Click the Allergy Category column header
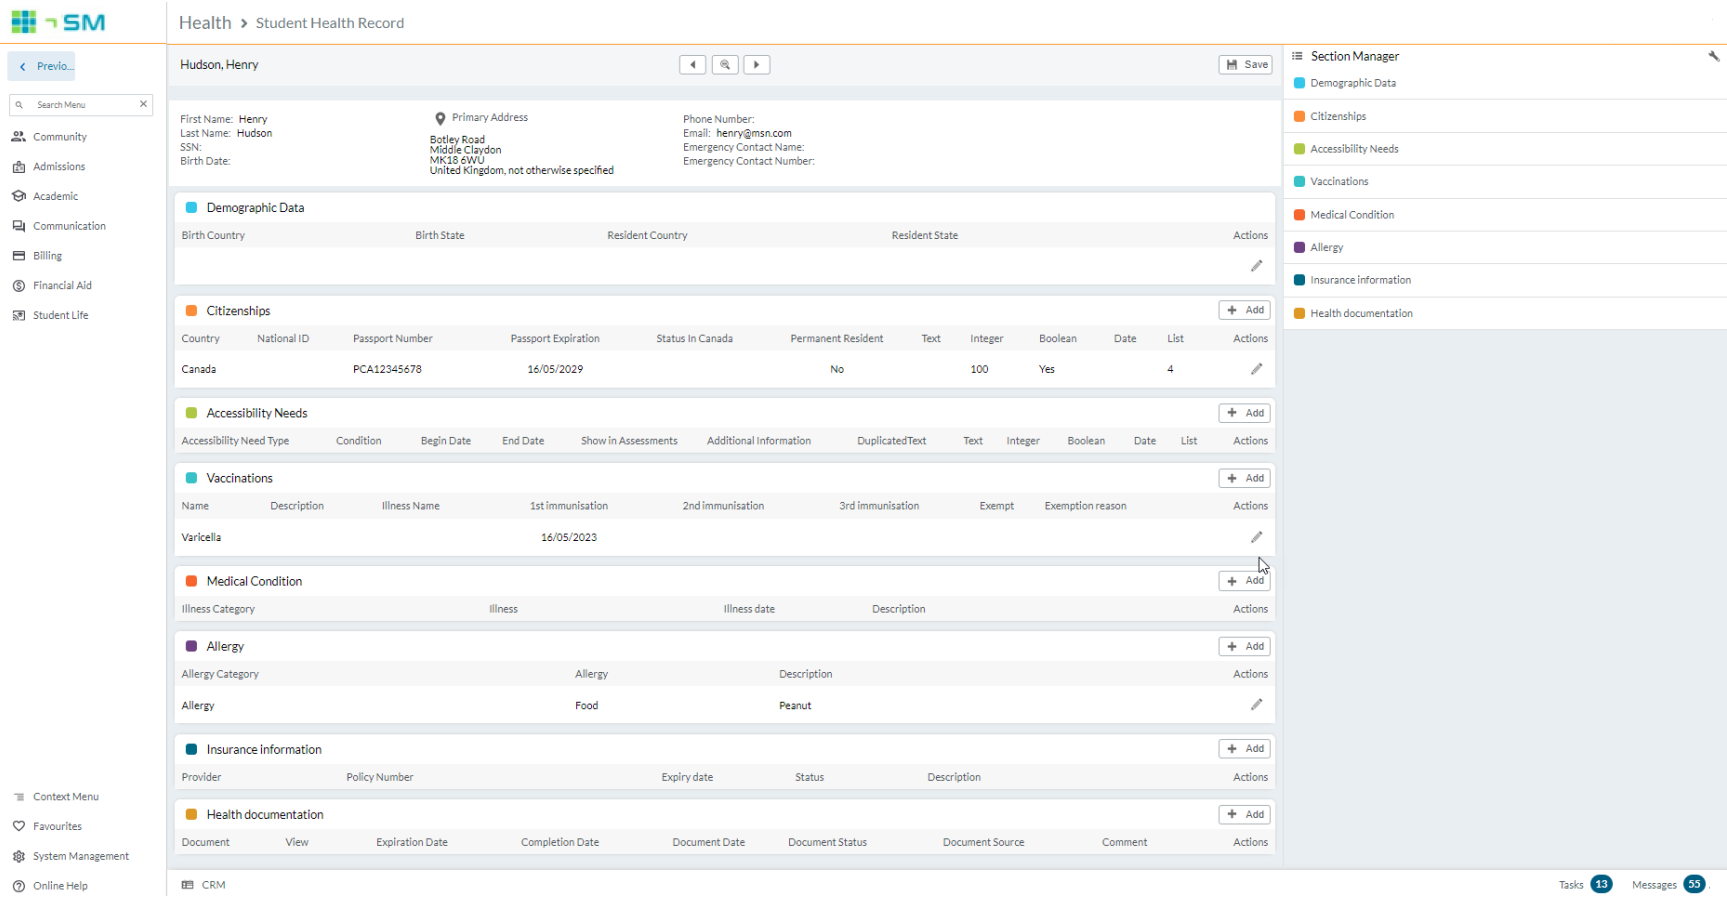Image resolution: width=1727 pixels, height=897 pixels. click(220, 675)
